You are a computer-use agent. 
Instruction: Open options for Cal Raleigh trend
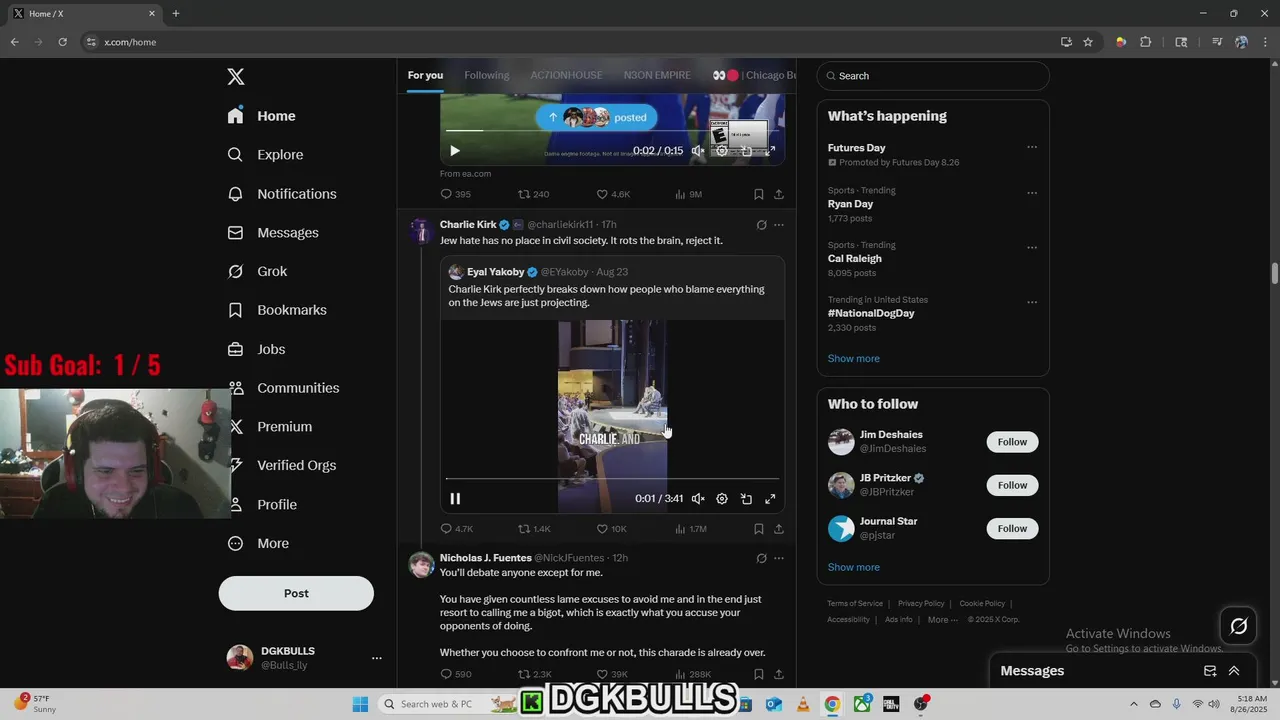tap(1032, 248)
